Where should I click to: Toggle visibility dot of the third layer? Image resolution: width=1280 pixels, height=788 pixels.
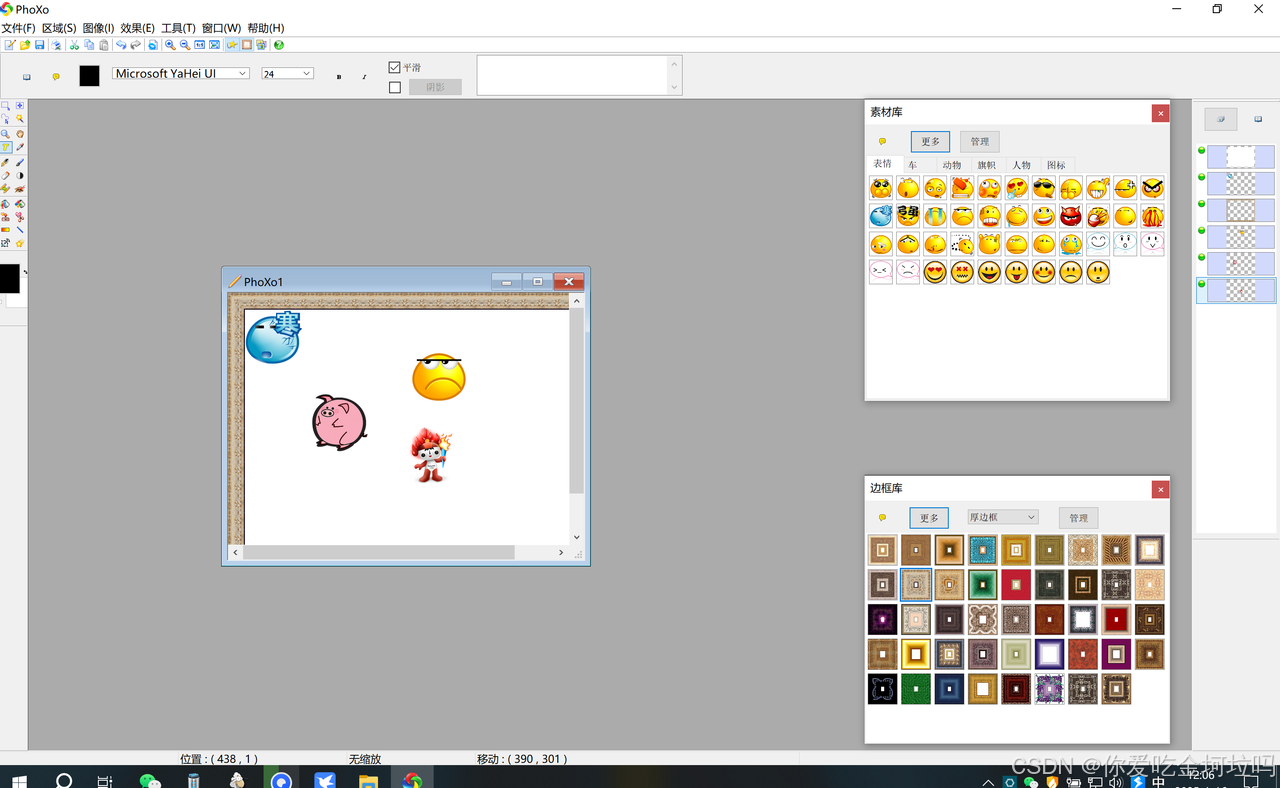(1201, 204)
